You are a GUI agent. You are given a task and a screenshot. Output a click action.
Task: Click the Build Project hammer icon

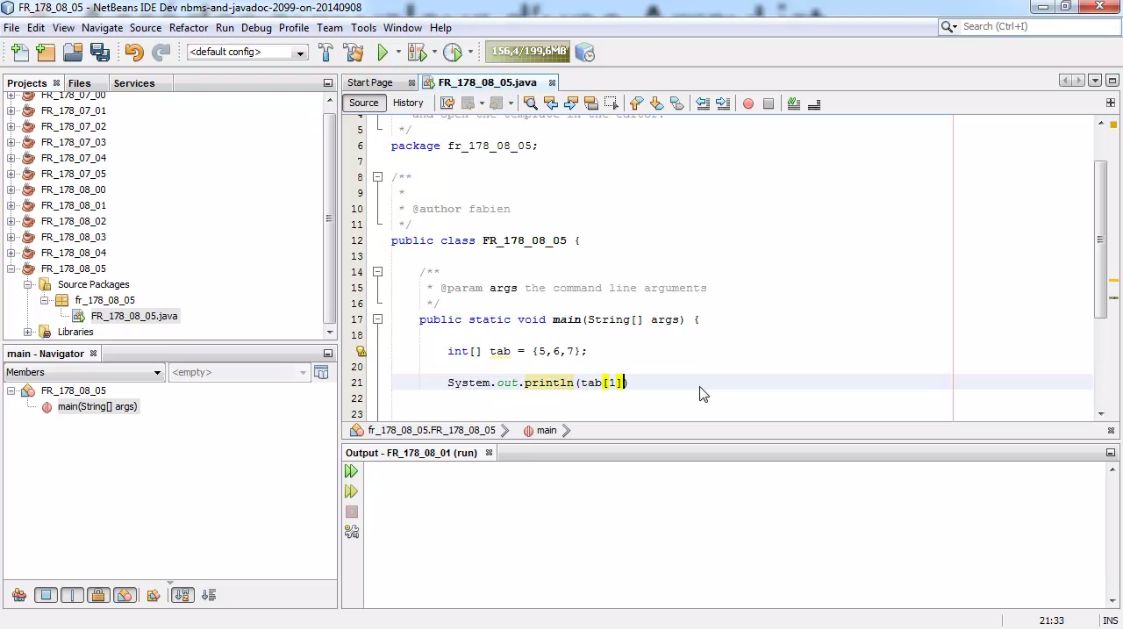click(x=325, y=53)
